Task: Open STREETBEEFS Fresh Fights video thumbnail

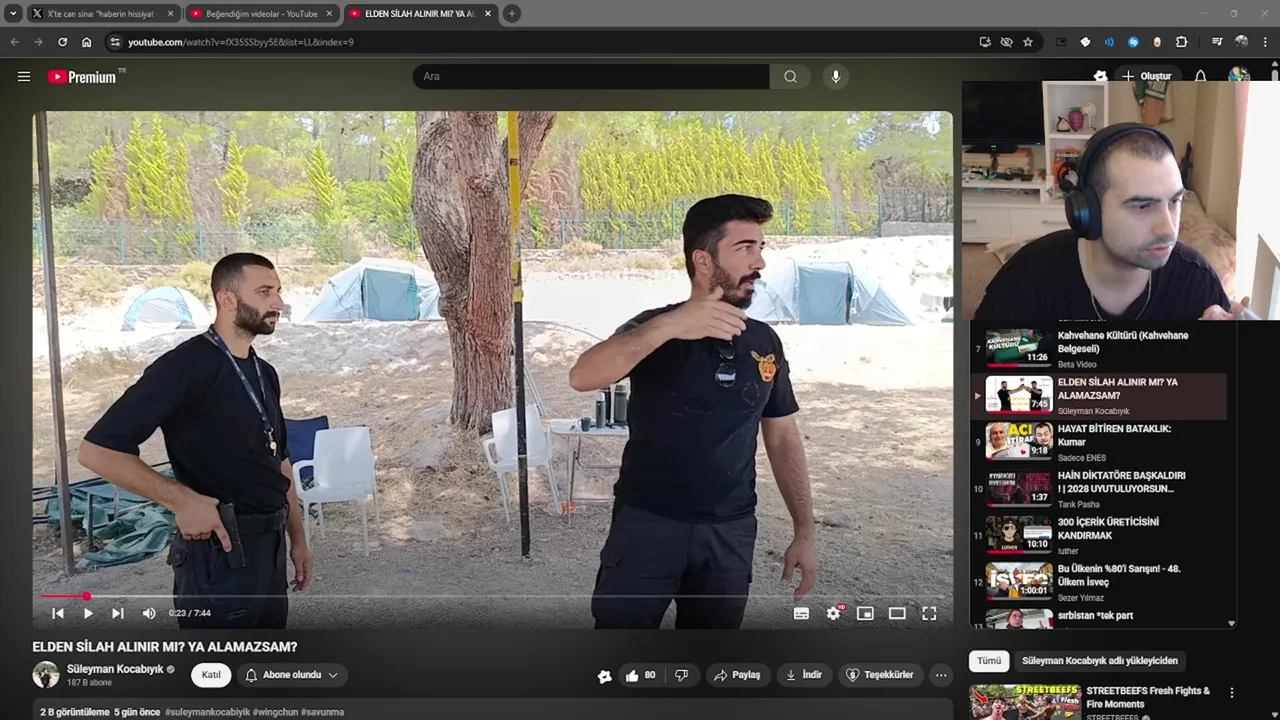Action: tap(1023, 702)
